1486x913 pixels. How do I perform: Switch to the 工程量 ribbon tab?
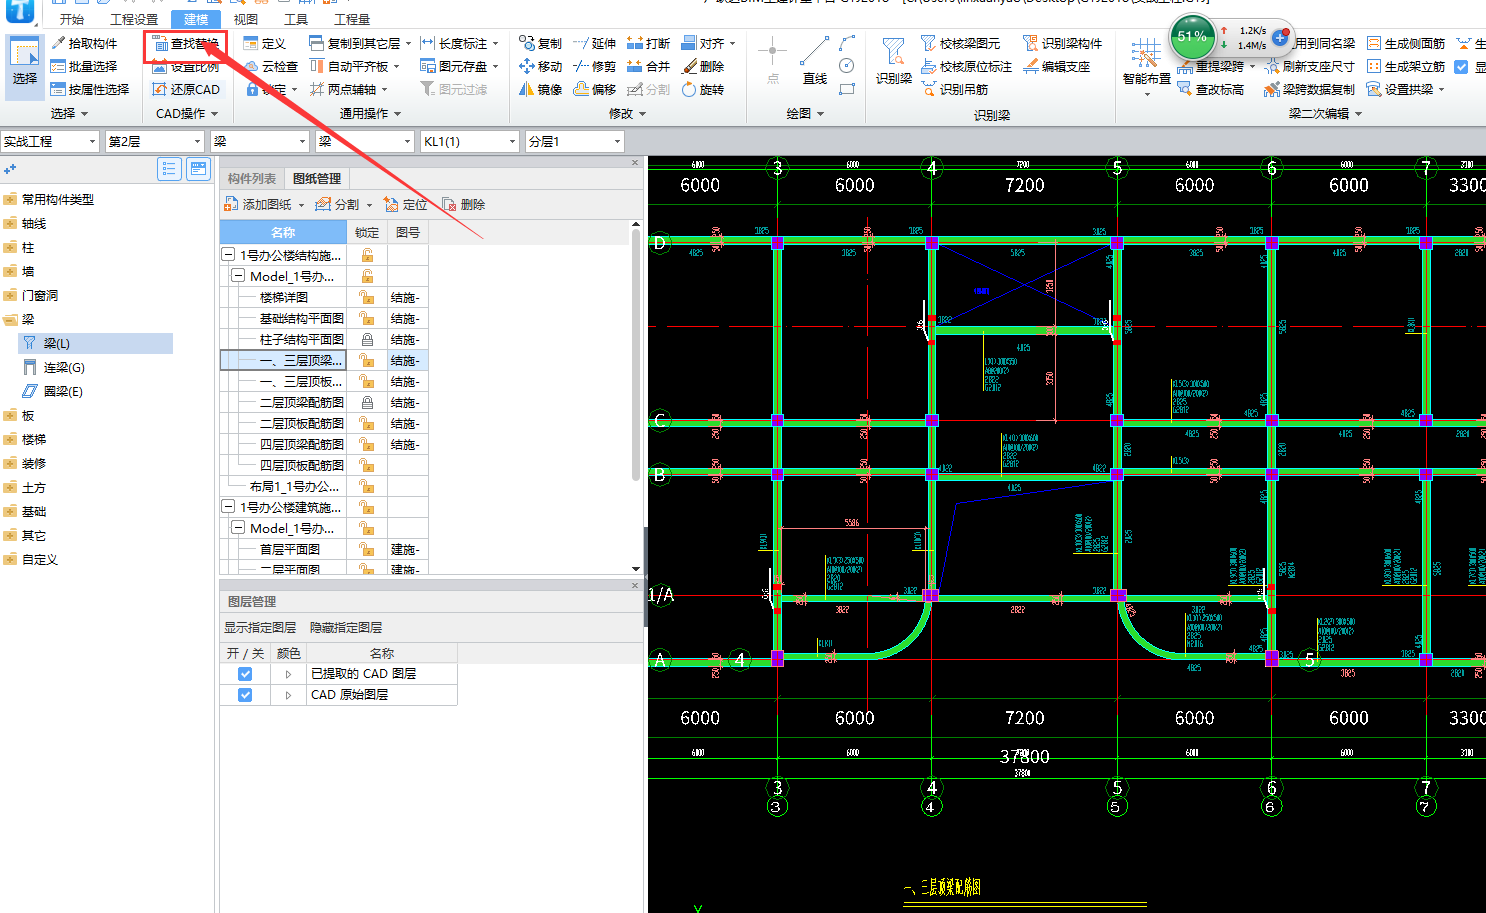tap(352, 19)
